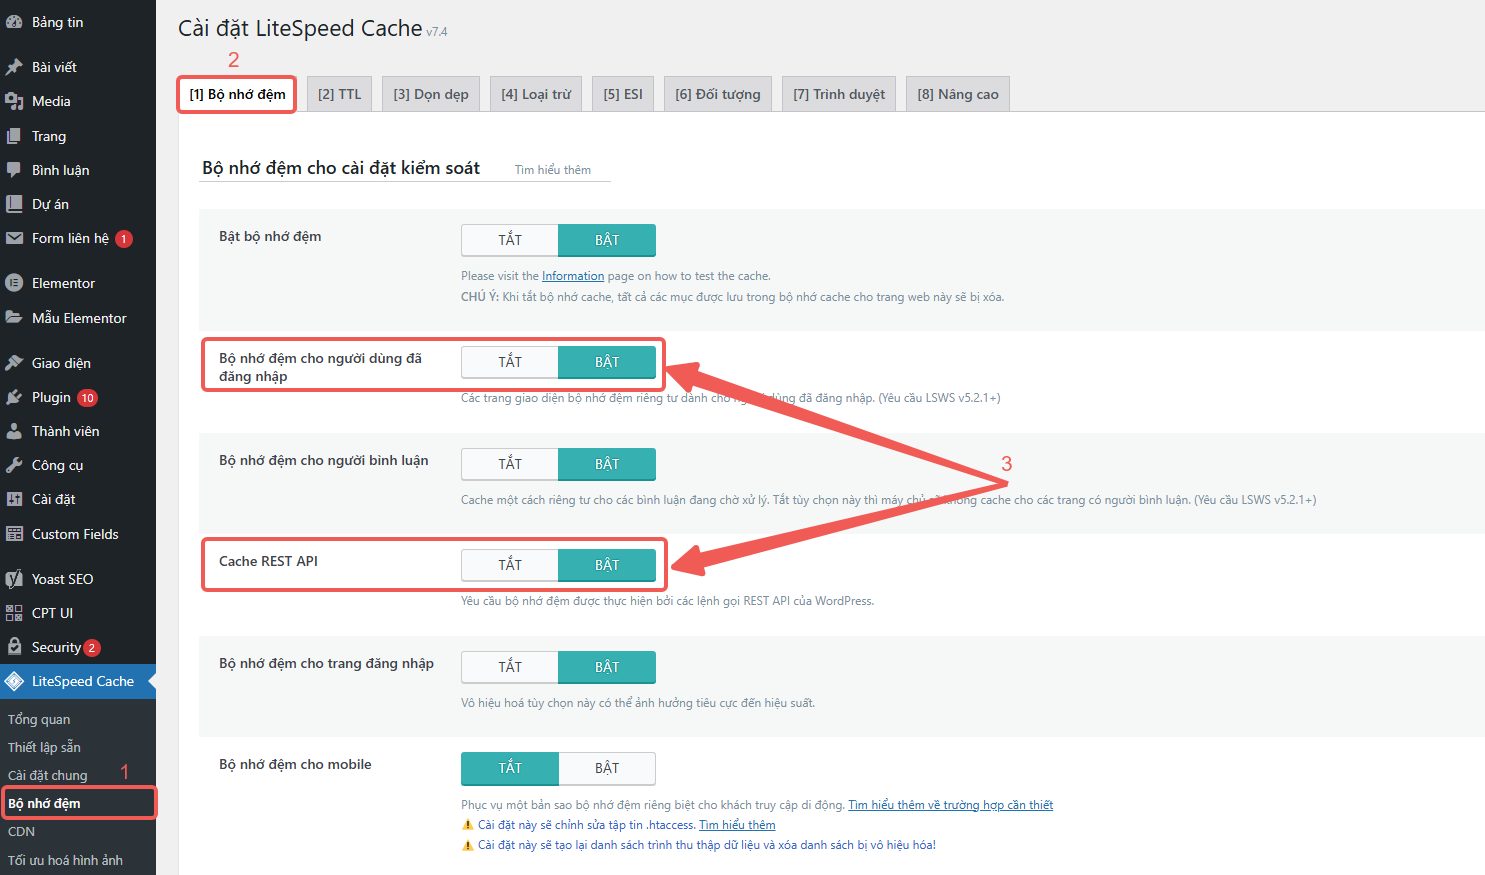Screen dimensions: 1485x875
Task: Open the Information page link
Action: coord(573,276)
